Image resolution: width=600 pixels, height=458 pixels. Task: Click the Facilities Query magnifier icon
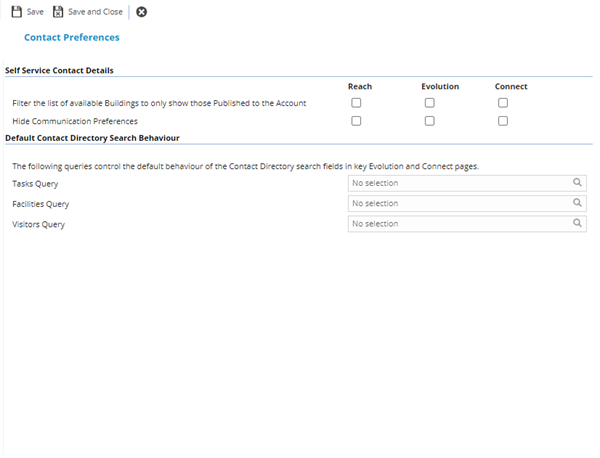coord(578,203)
